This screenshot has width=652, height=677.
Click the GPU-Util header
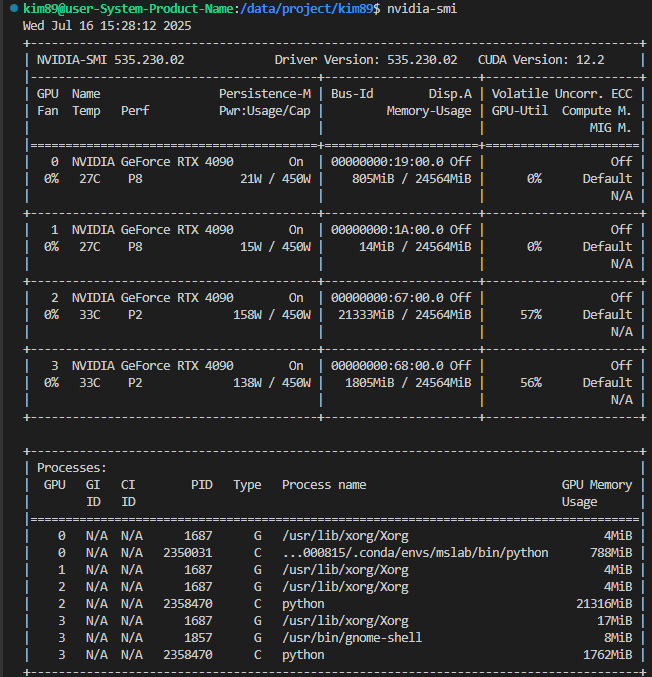point(520,111)
